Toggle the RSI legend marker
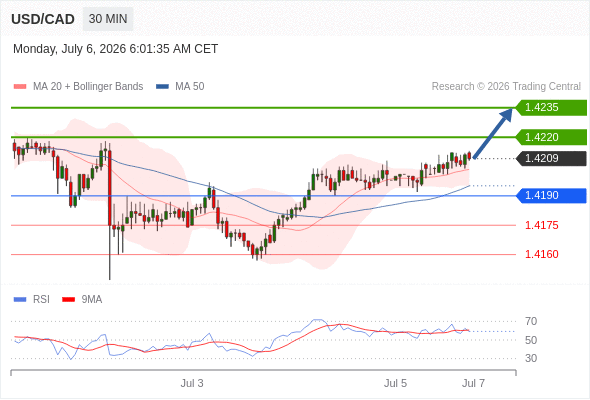The image size is (590, 400). (20, 300)
